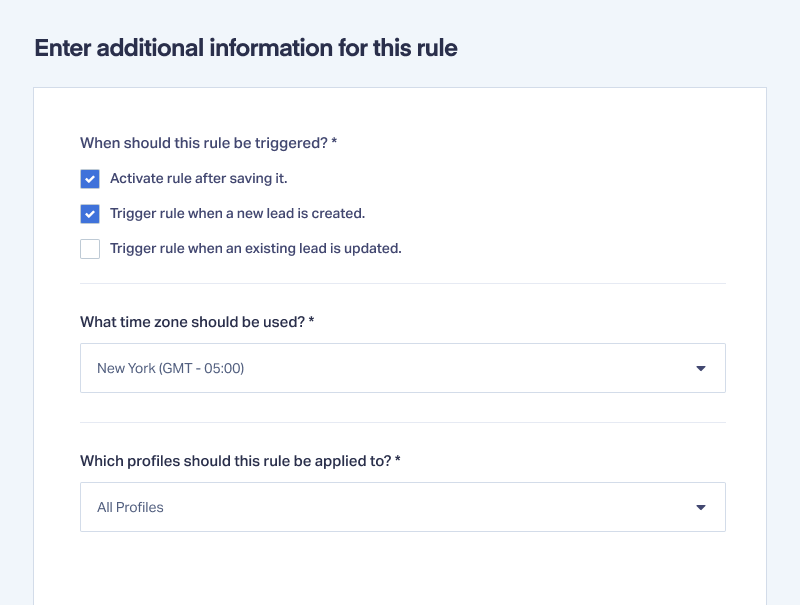Select the 'New York (GMT - 05:00)' value text

click(x=170, y=368)
